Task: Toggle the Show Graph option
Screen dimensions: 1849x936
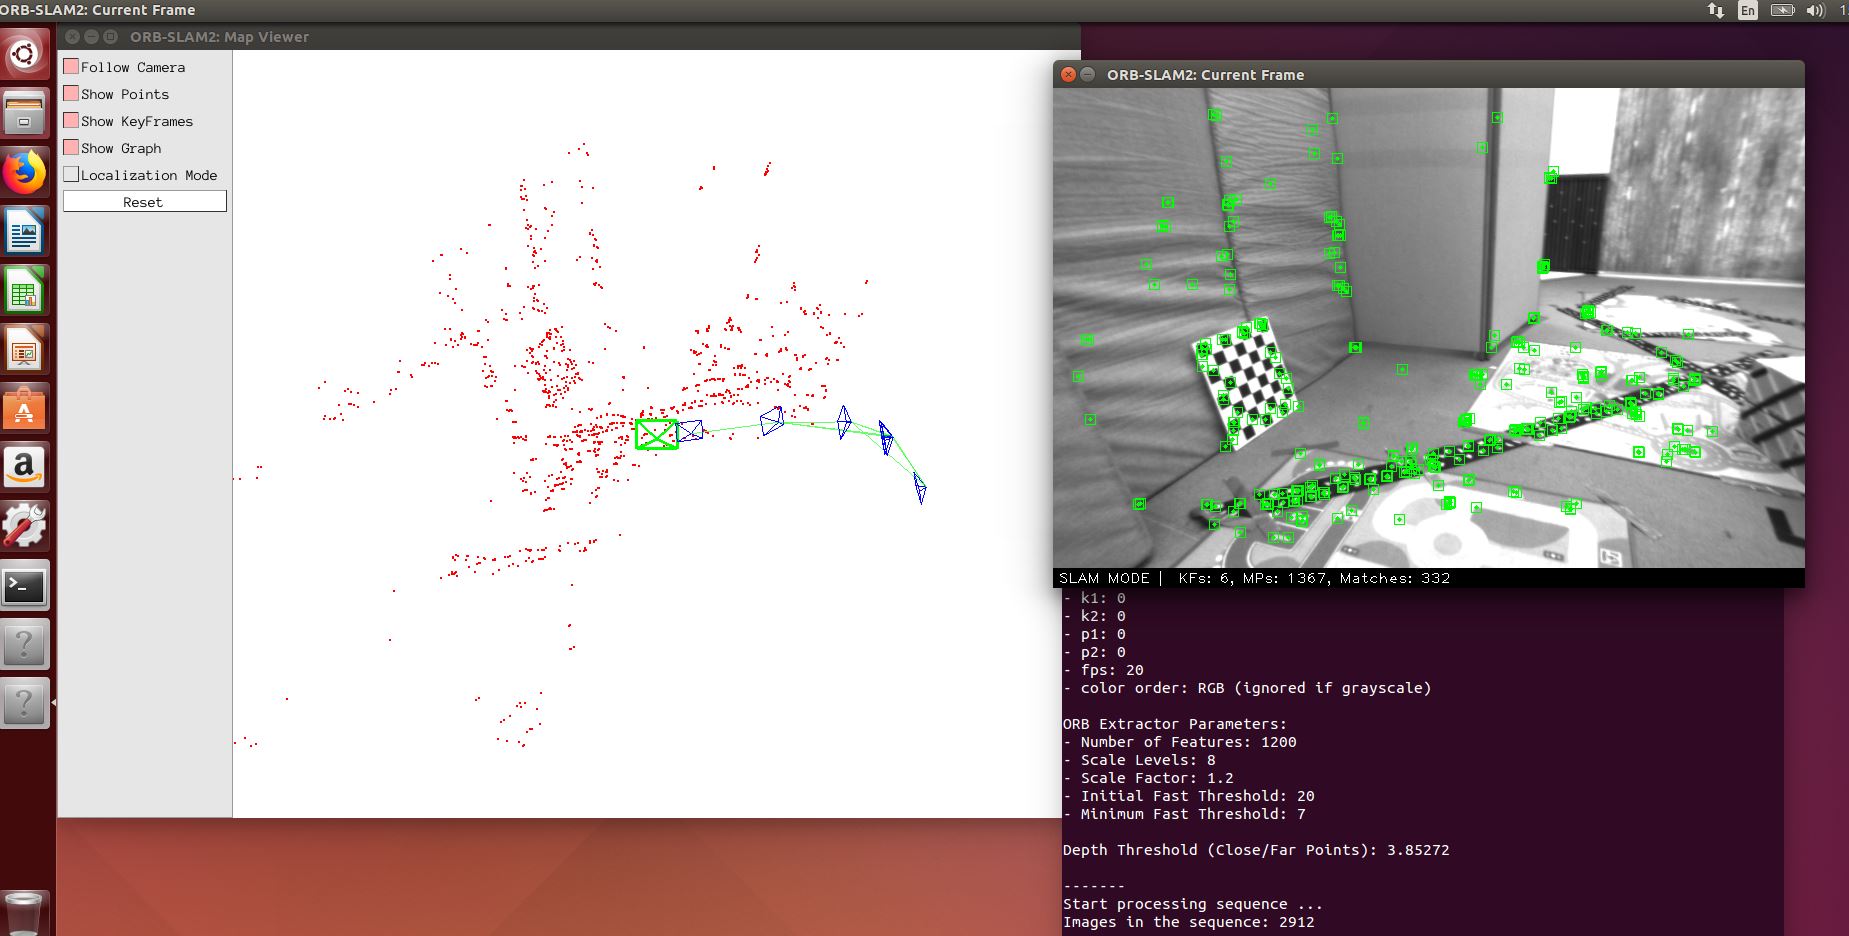Action: click(70, 147)
